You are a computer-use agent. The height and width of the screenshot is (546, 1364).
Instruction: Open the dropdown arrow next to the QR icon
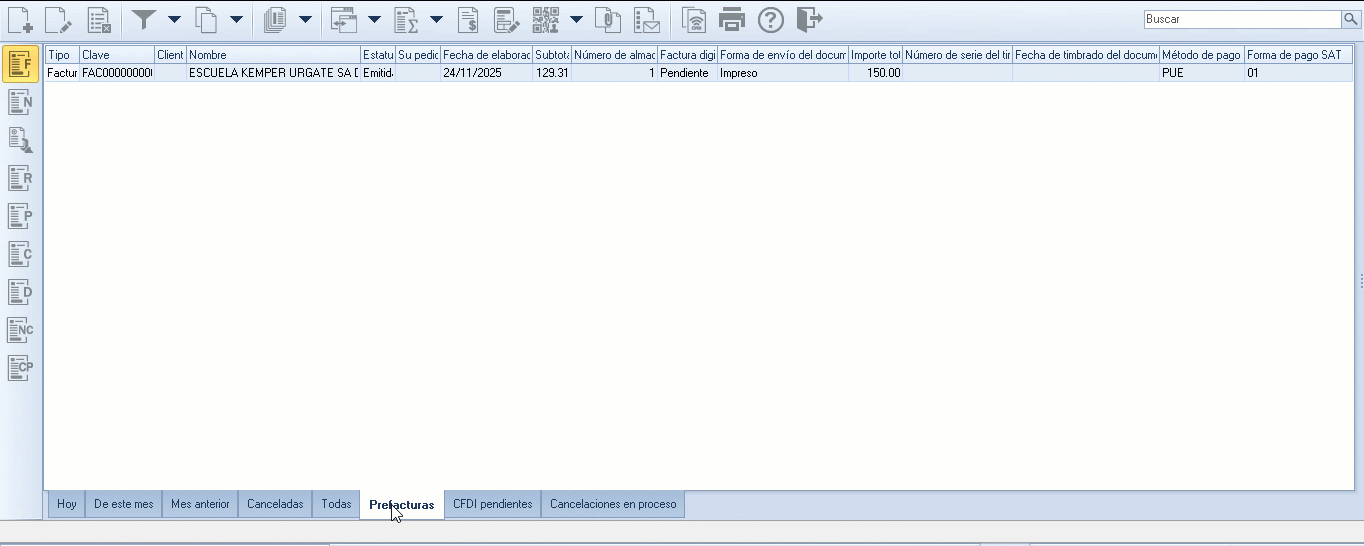576,19
